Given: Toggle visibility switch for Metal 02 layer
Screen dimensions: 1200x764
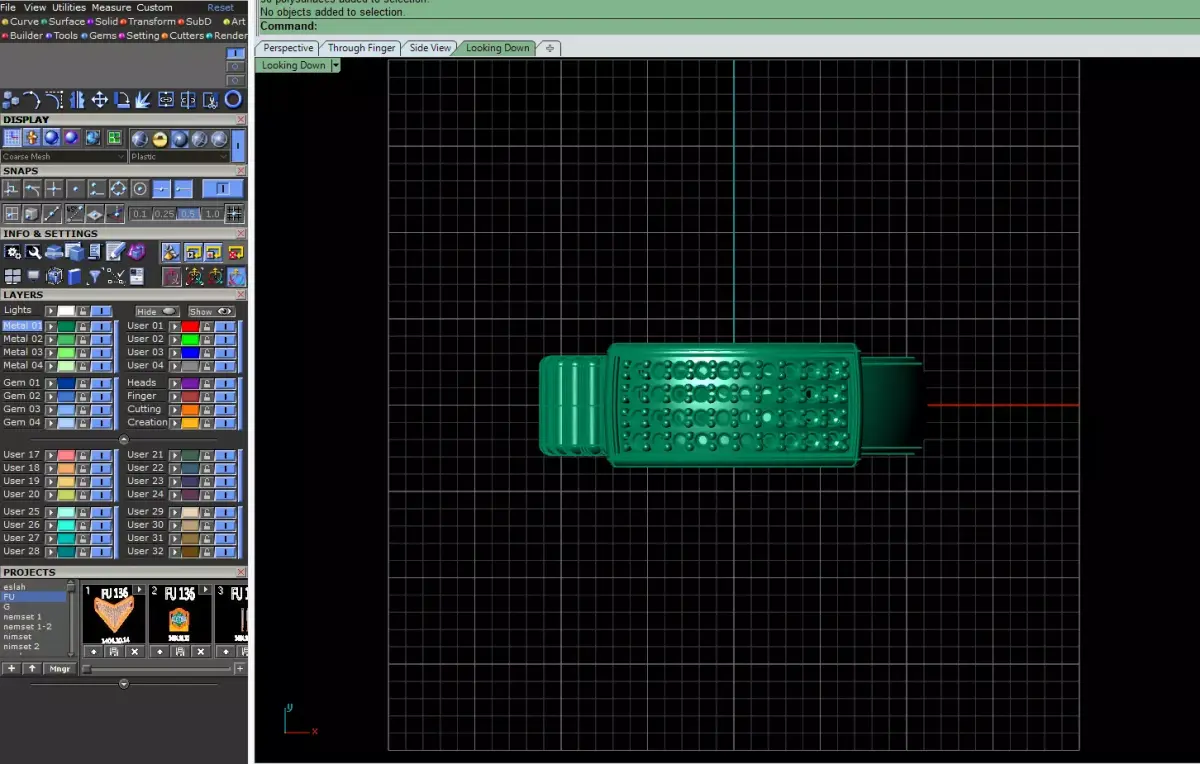Looking at the screenshot, I should [x=101, y=340].
